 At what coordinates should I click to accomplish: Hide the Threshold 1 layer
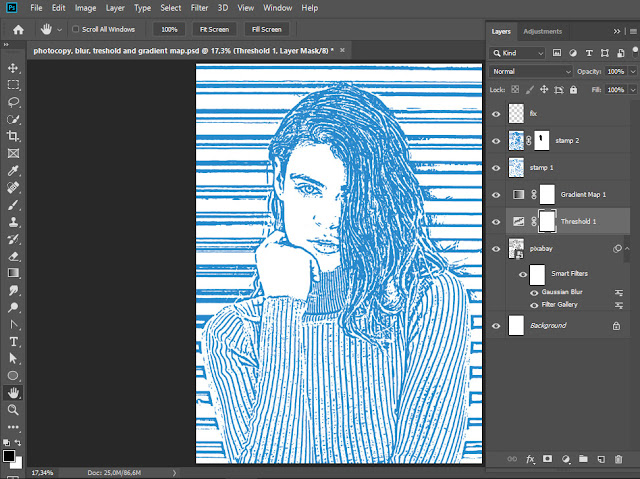click(x=496, y=222)
